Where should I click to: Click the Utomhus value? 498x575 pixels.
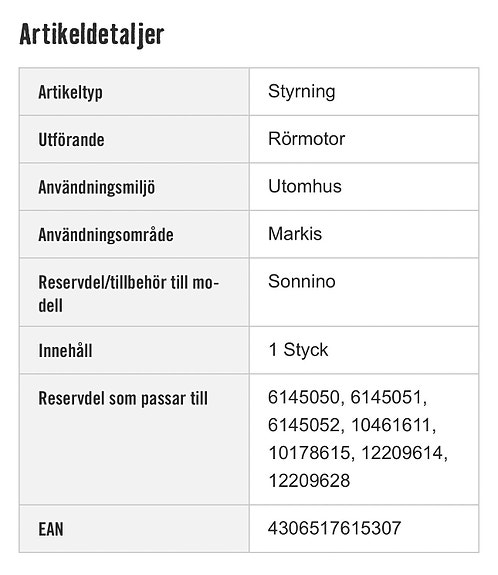[305, 186]
